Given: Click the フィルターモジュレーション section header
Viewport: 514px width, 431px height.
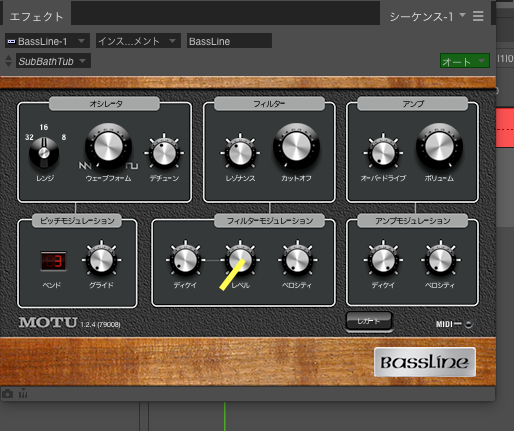Looking at the screenshot, I should [269, 221].
